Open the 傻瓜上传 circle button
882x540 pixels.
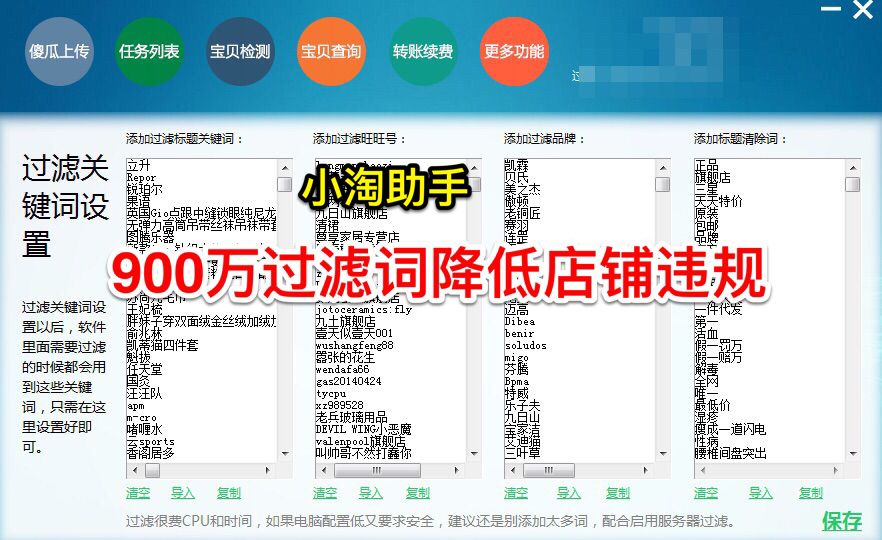click(x=59, y=51)
